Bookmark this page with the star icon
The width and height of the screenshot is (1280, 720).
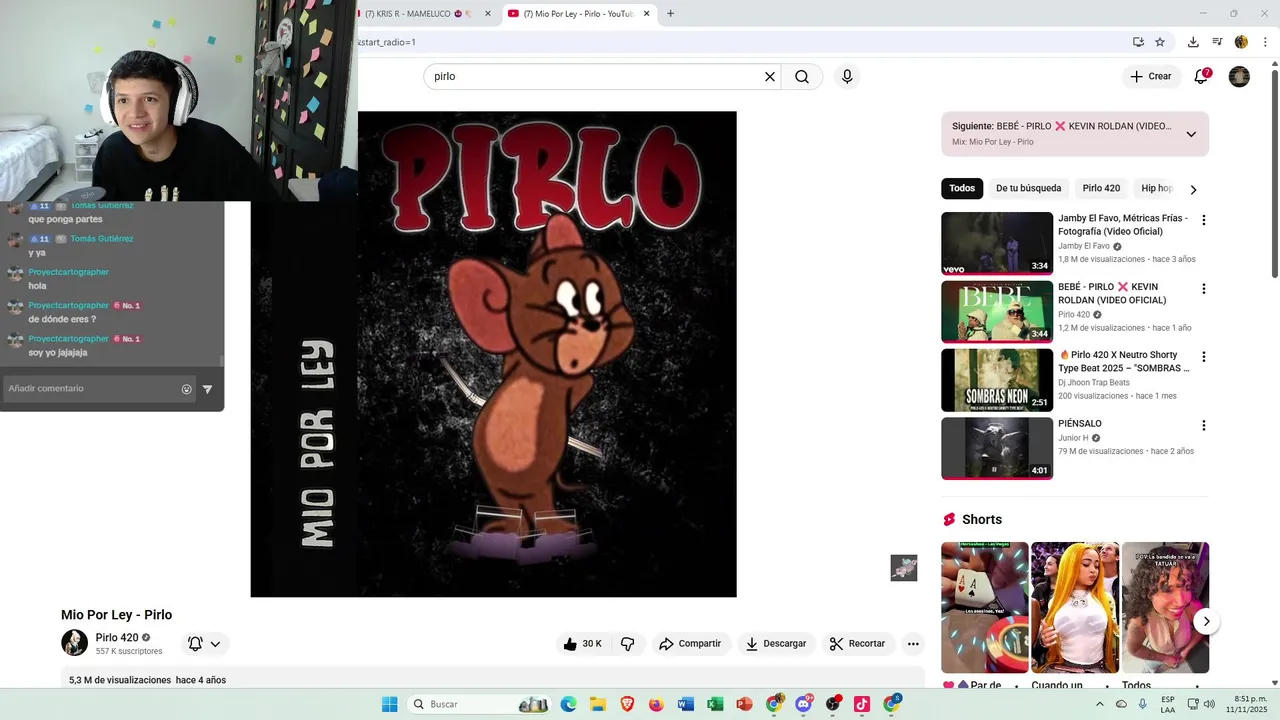[1160, 42]
